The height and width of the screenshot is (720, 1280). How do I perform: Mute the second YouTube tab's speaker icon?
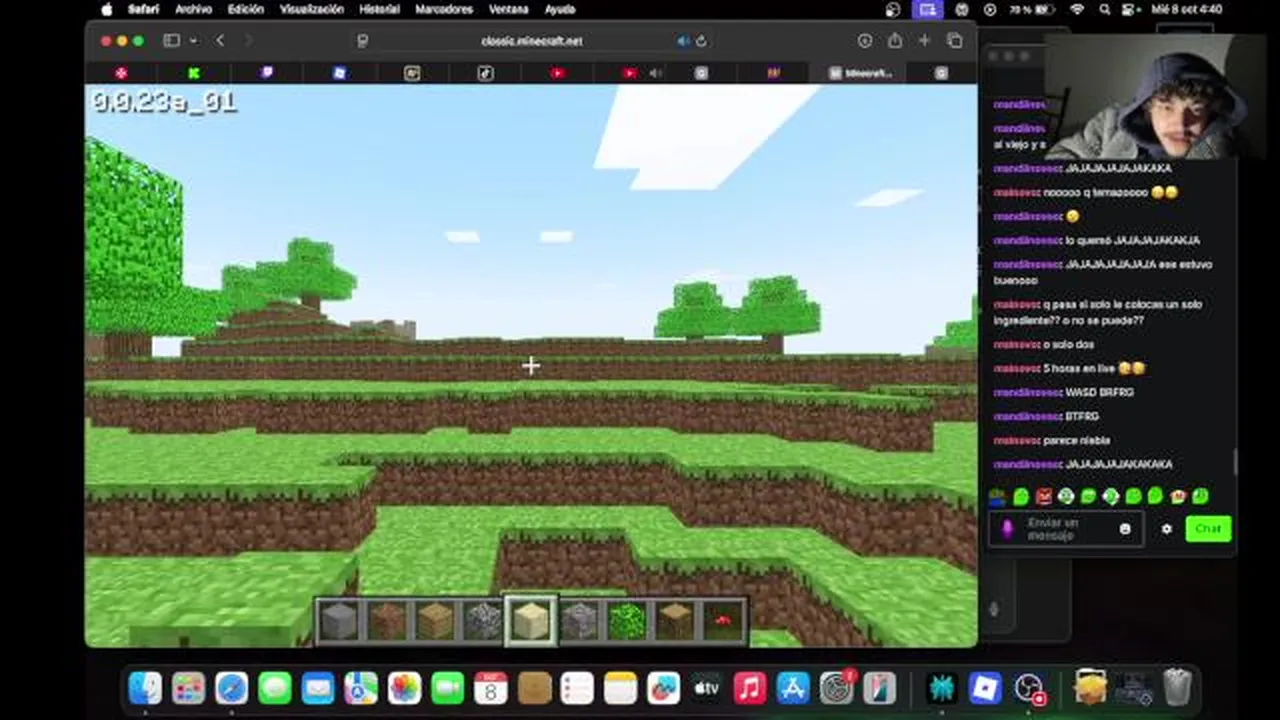click(x=656, y=73)
